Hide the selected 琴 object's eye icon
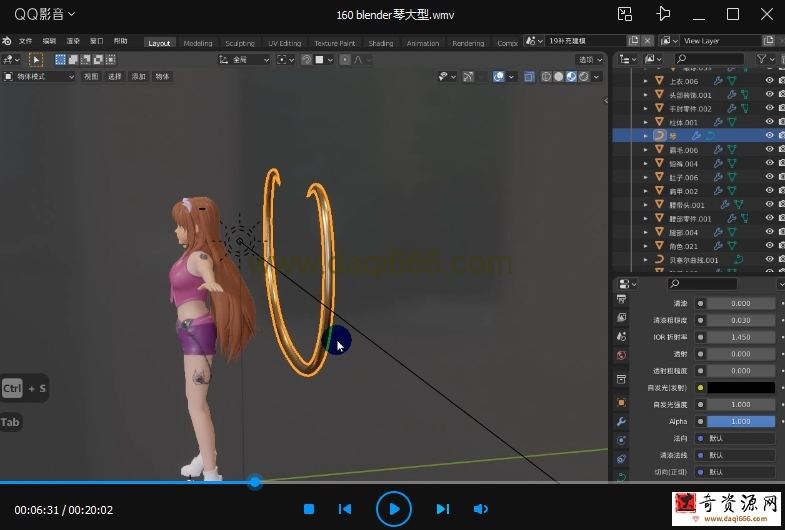 tap(769, 135)
